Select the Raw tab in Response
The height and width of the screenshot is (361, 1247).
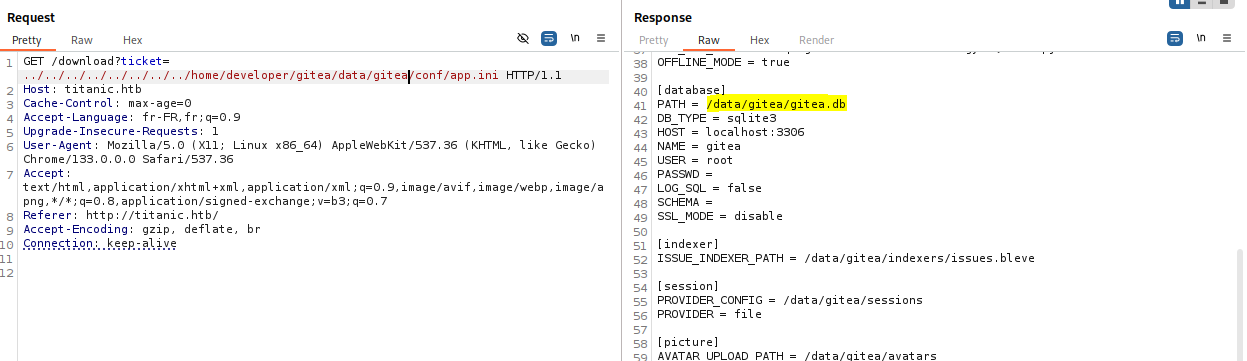709,40
